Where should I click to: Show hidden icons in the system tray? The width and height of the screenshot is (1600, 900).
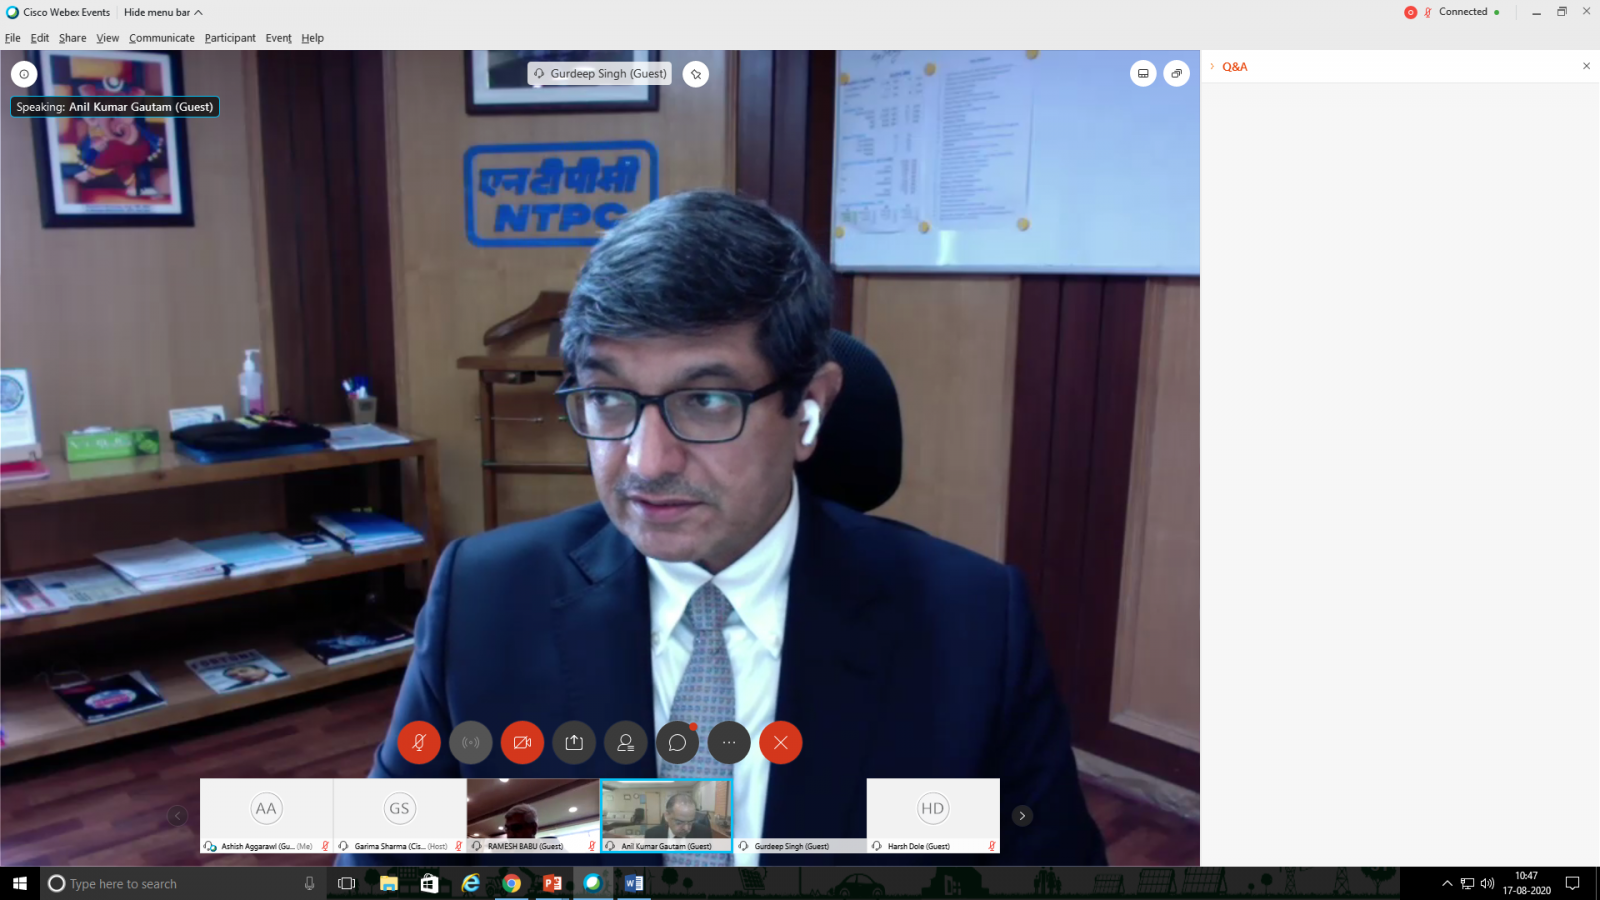(1447, 883)
